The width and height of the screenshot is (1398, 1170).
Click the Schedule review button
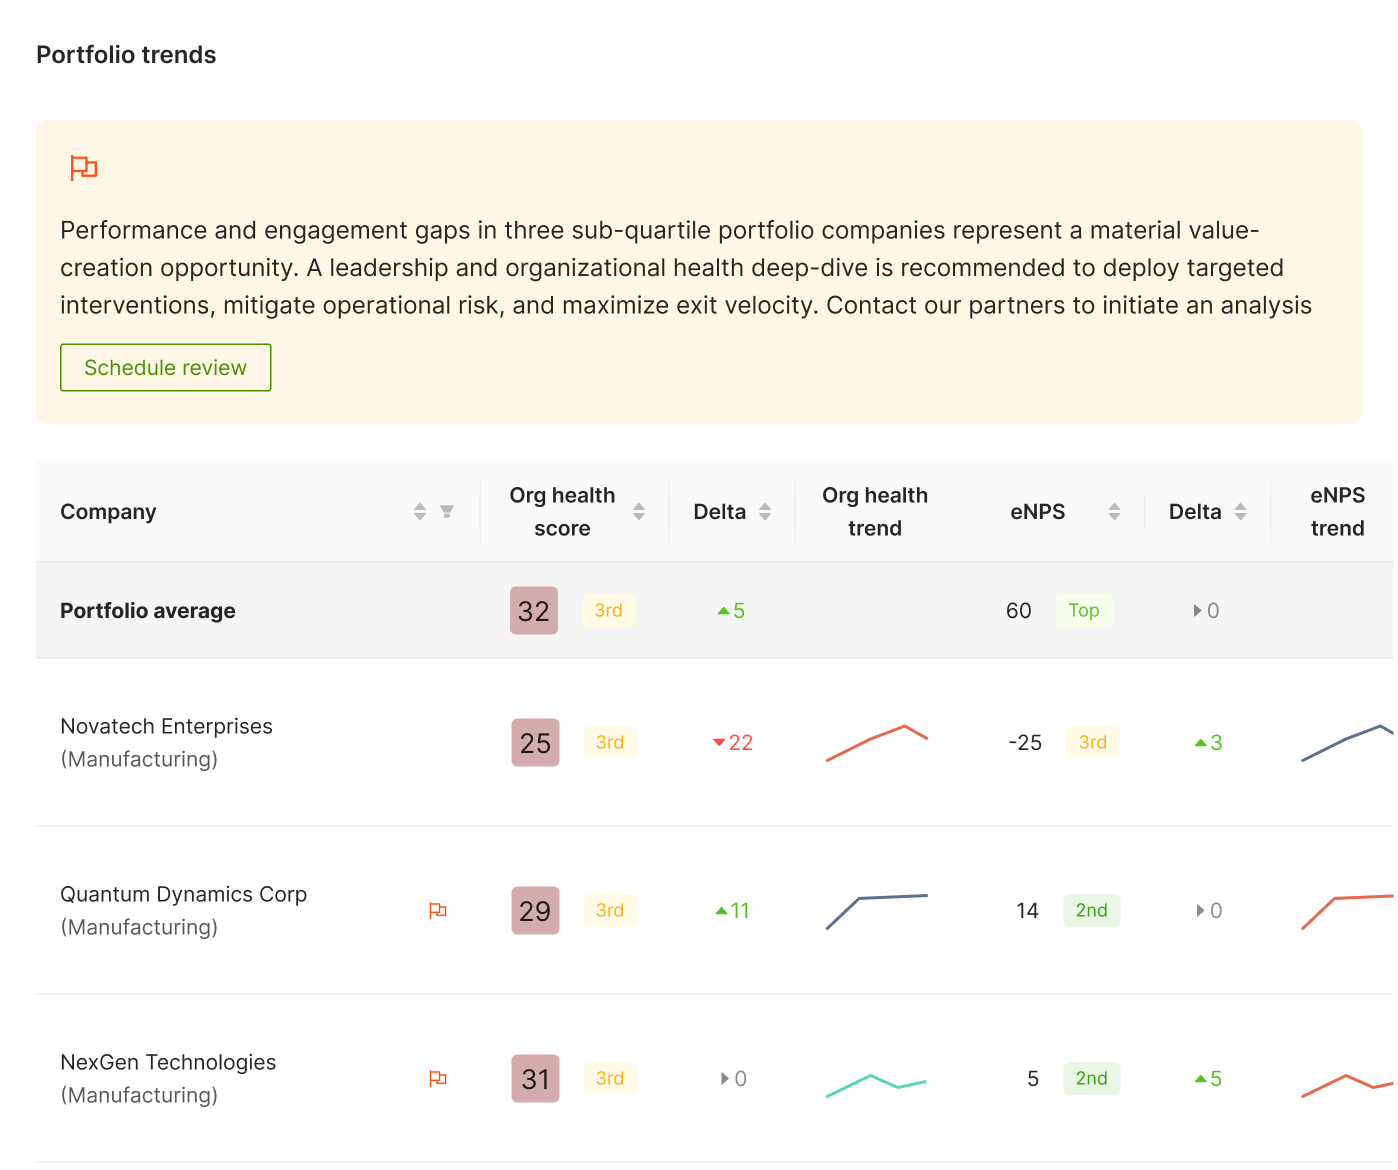(x=166, y=368)
